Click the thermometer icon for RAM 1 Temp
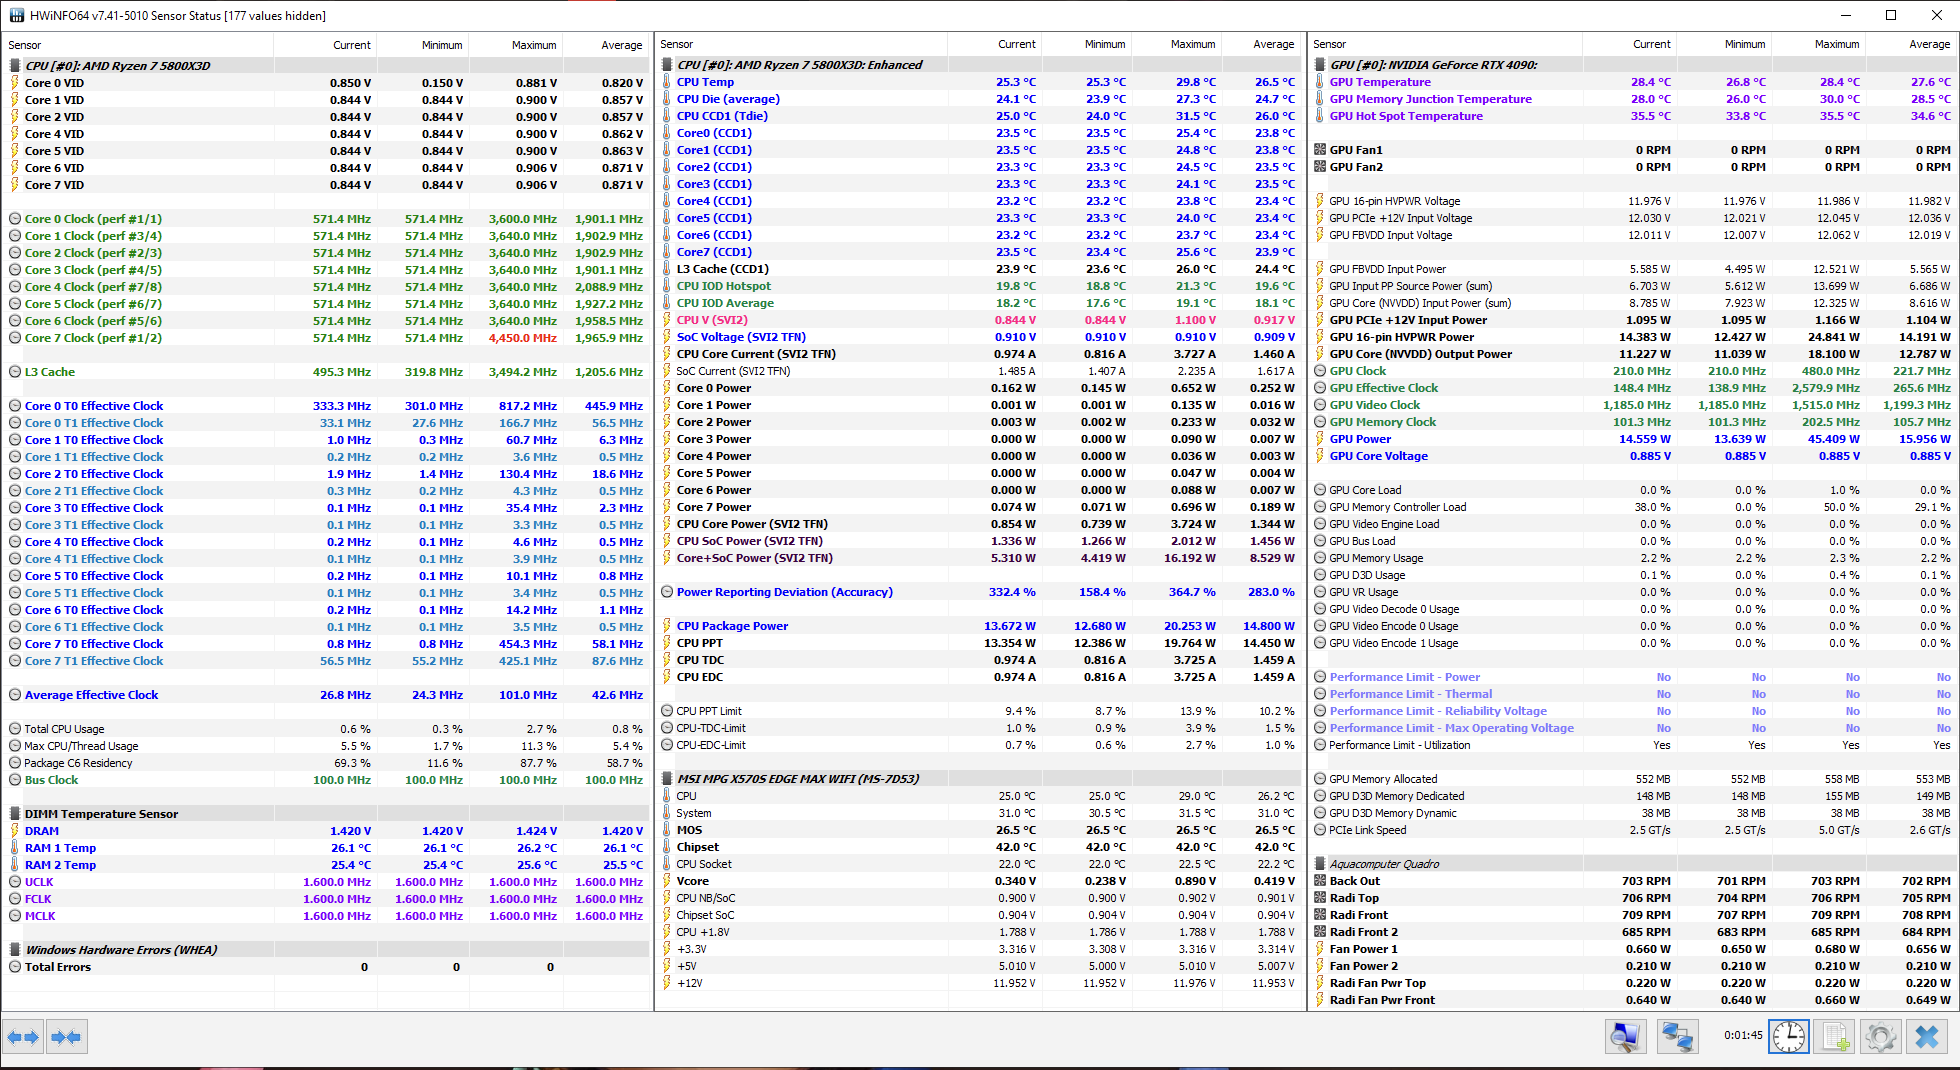This screenshot has width=1960, height=1070. point(15,848)
